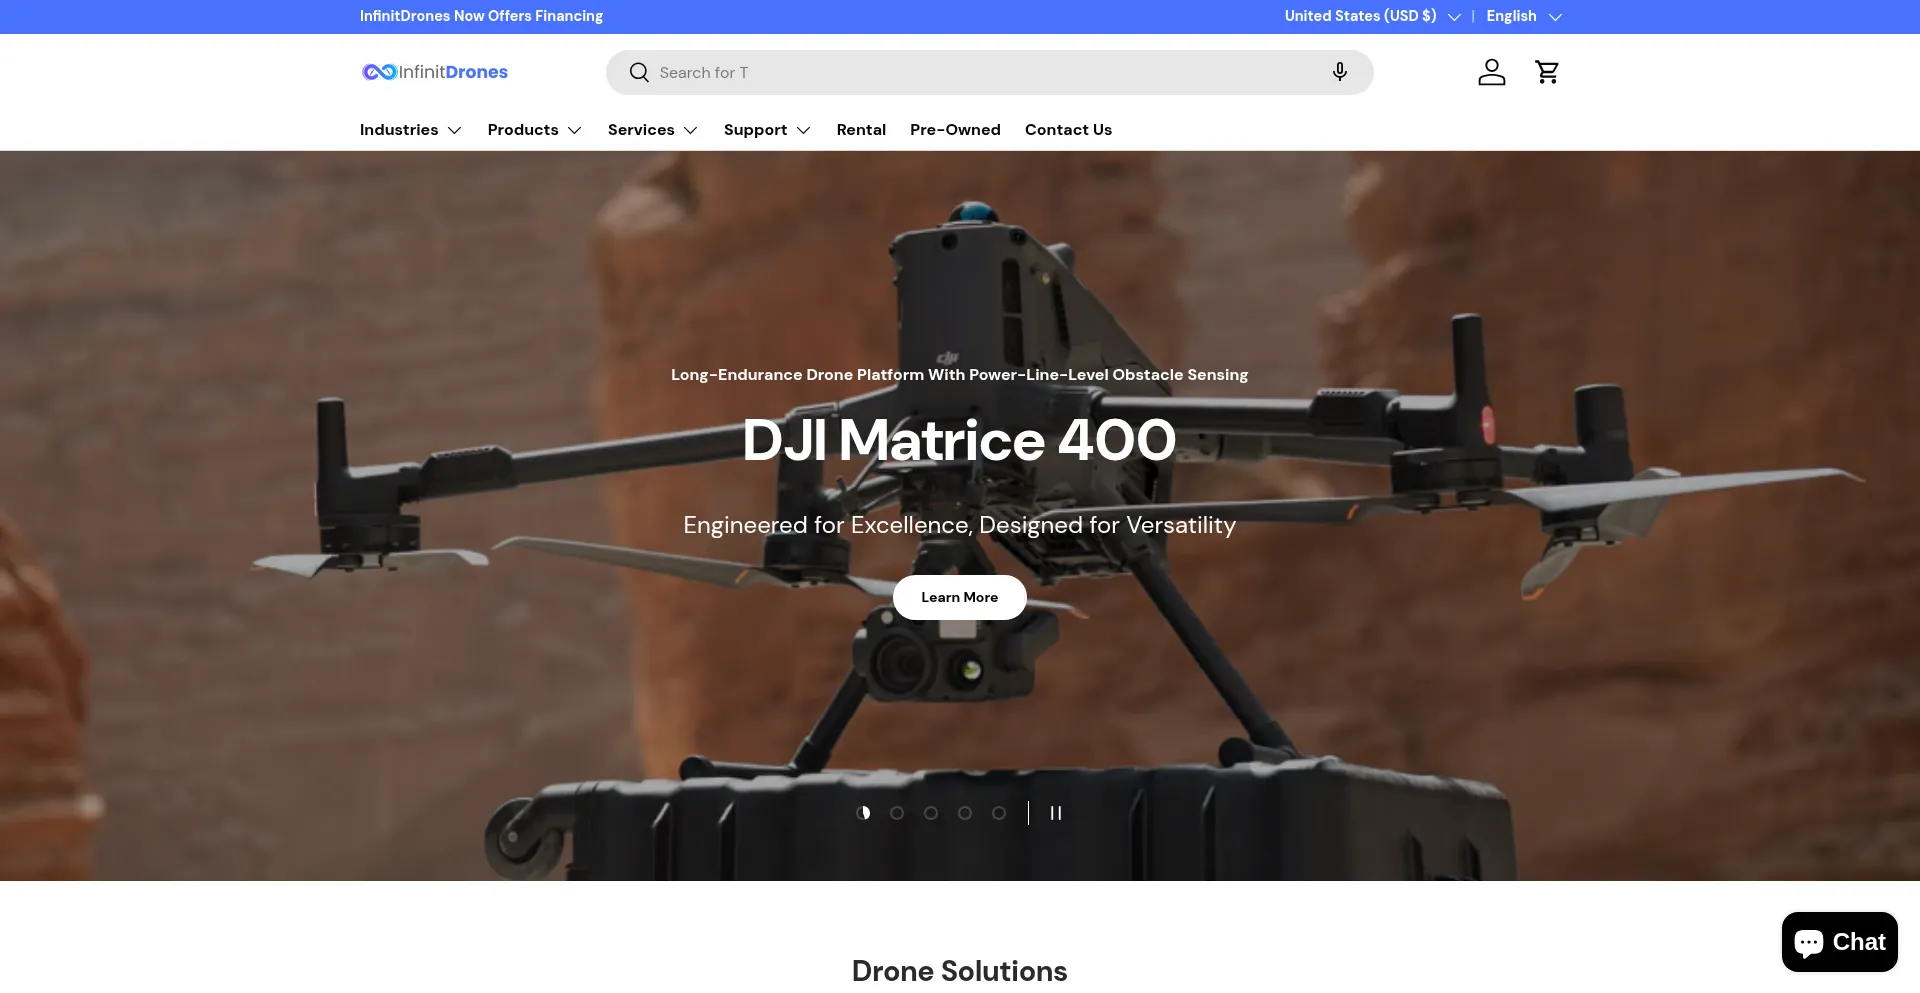
Task: Click the magnifier search icon
Action: coord(639,72)
